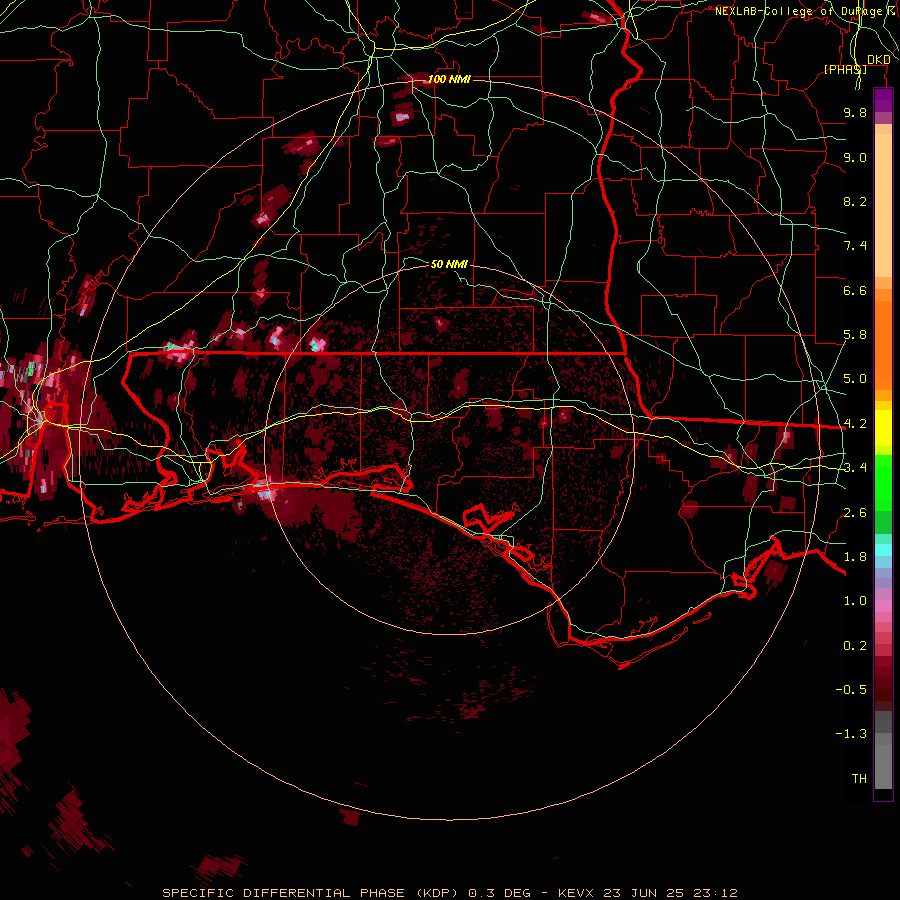Pick the purple top segment of the color scale
Screen dimensions: 900x900
click(x=883, y=100)
